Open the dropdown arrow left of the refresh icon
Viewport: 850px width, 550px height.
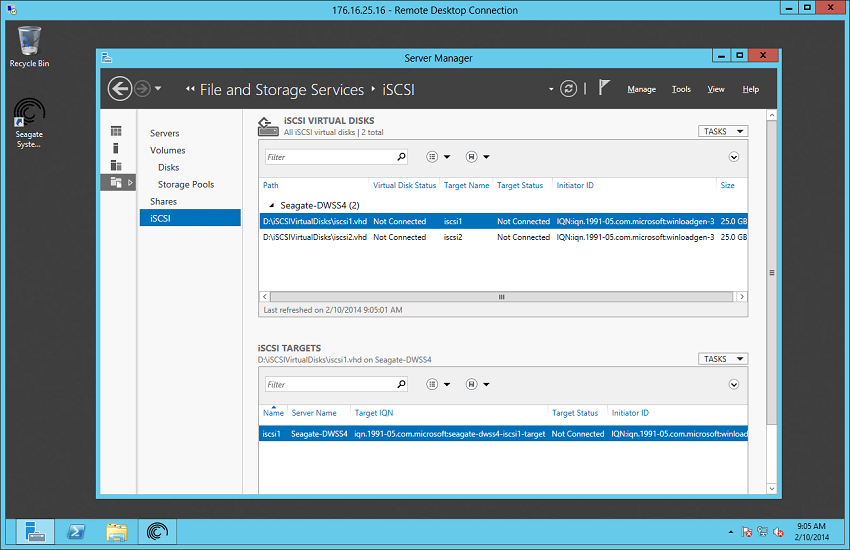point(551,89)
